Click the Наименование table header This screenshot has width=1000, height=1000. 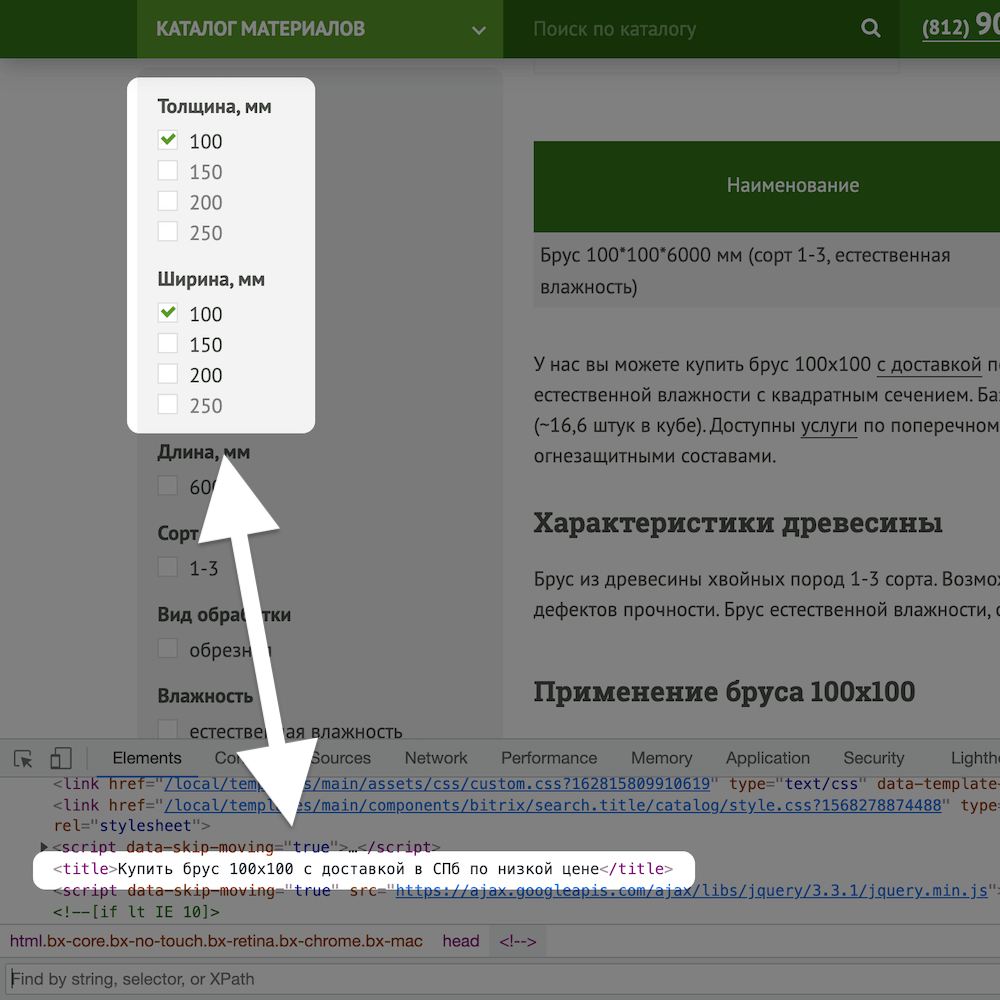792,185
